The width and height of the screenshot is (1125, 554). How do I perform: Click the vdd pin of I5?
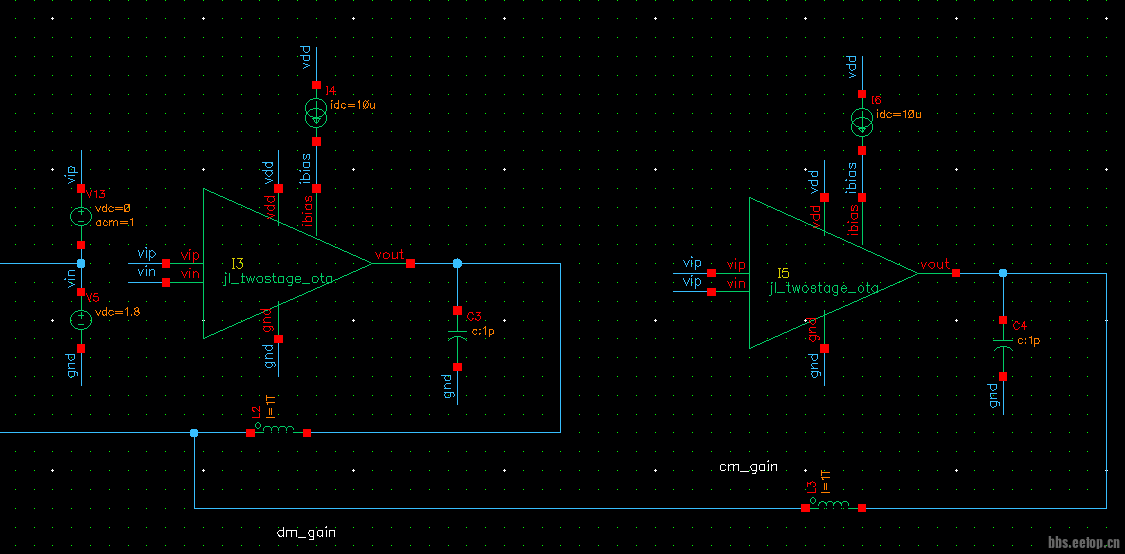824,197
